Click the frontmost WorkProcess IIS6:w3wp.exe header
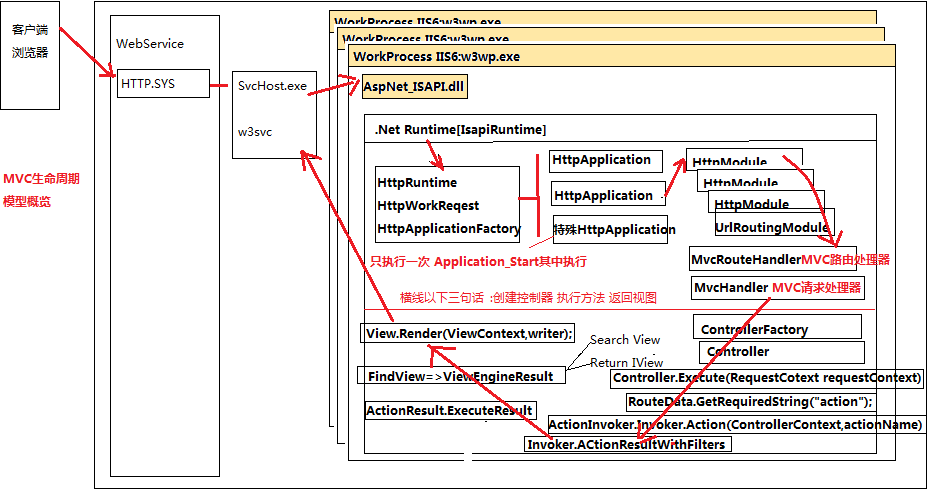932x494 pixels. click(622, 56)
